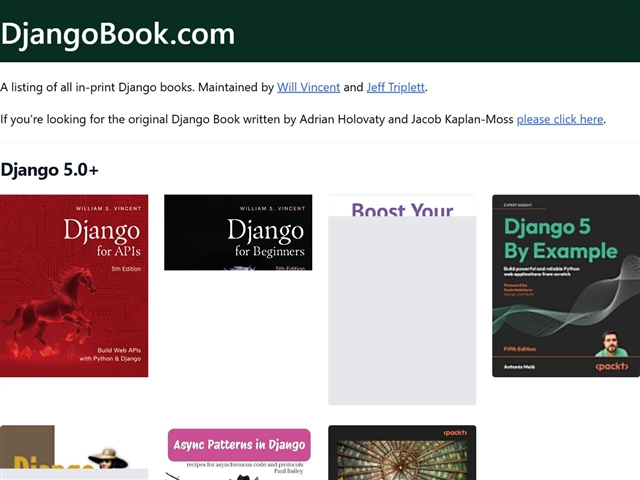Viewport: 640px width, 480px height.
Task: Open the Will Vincent link
Action: pos(309,87)
